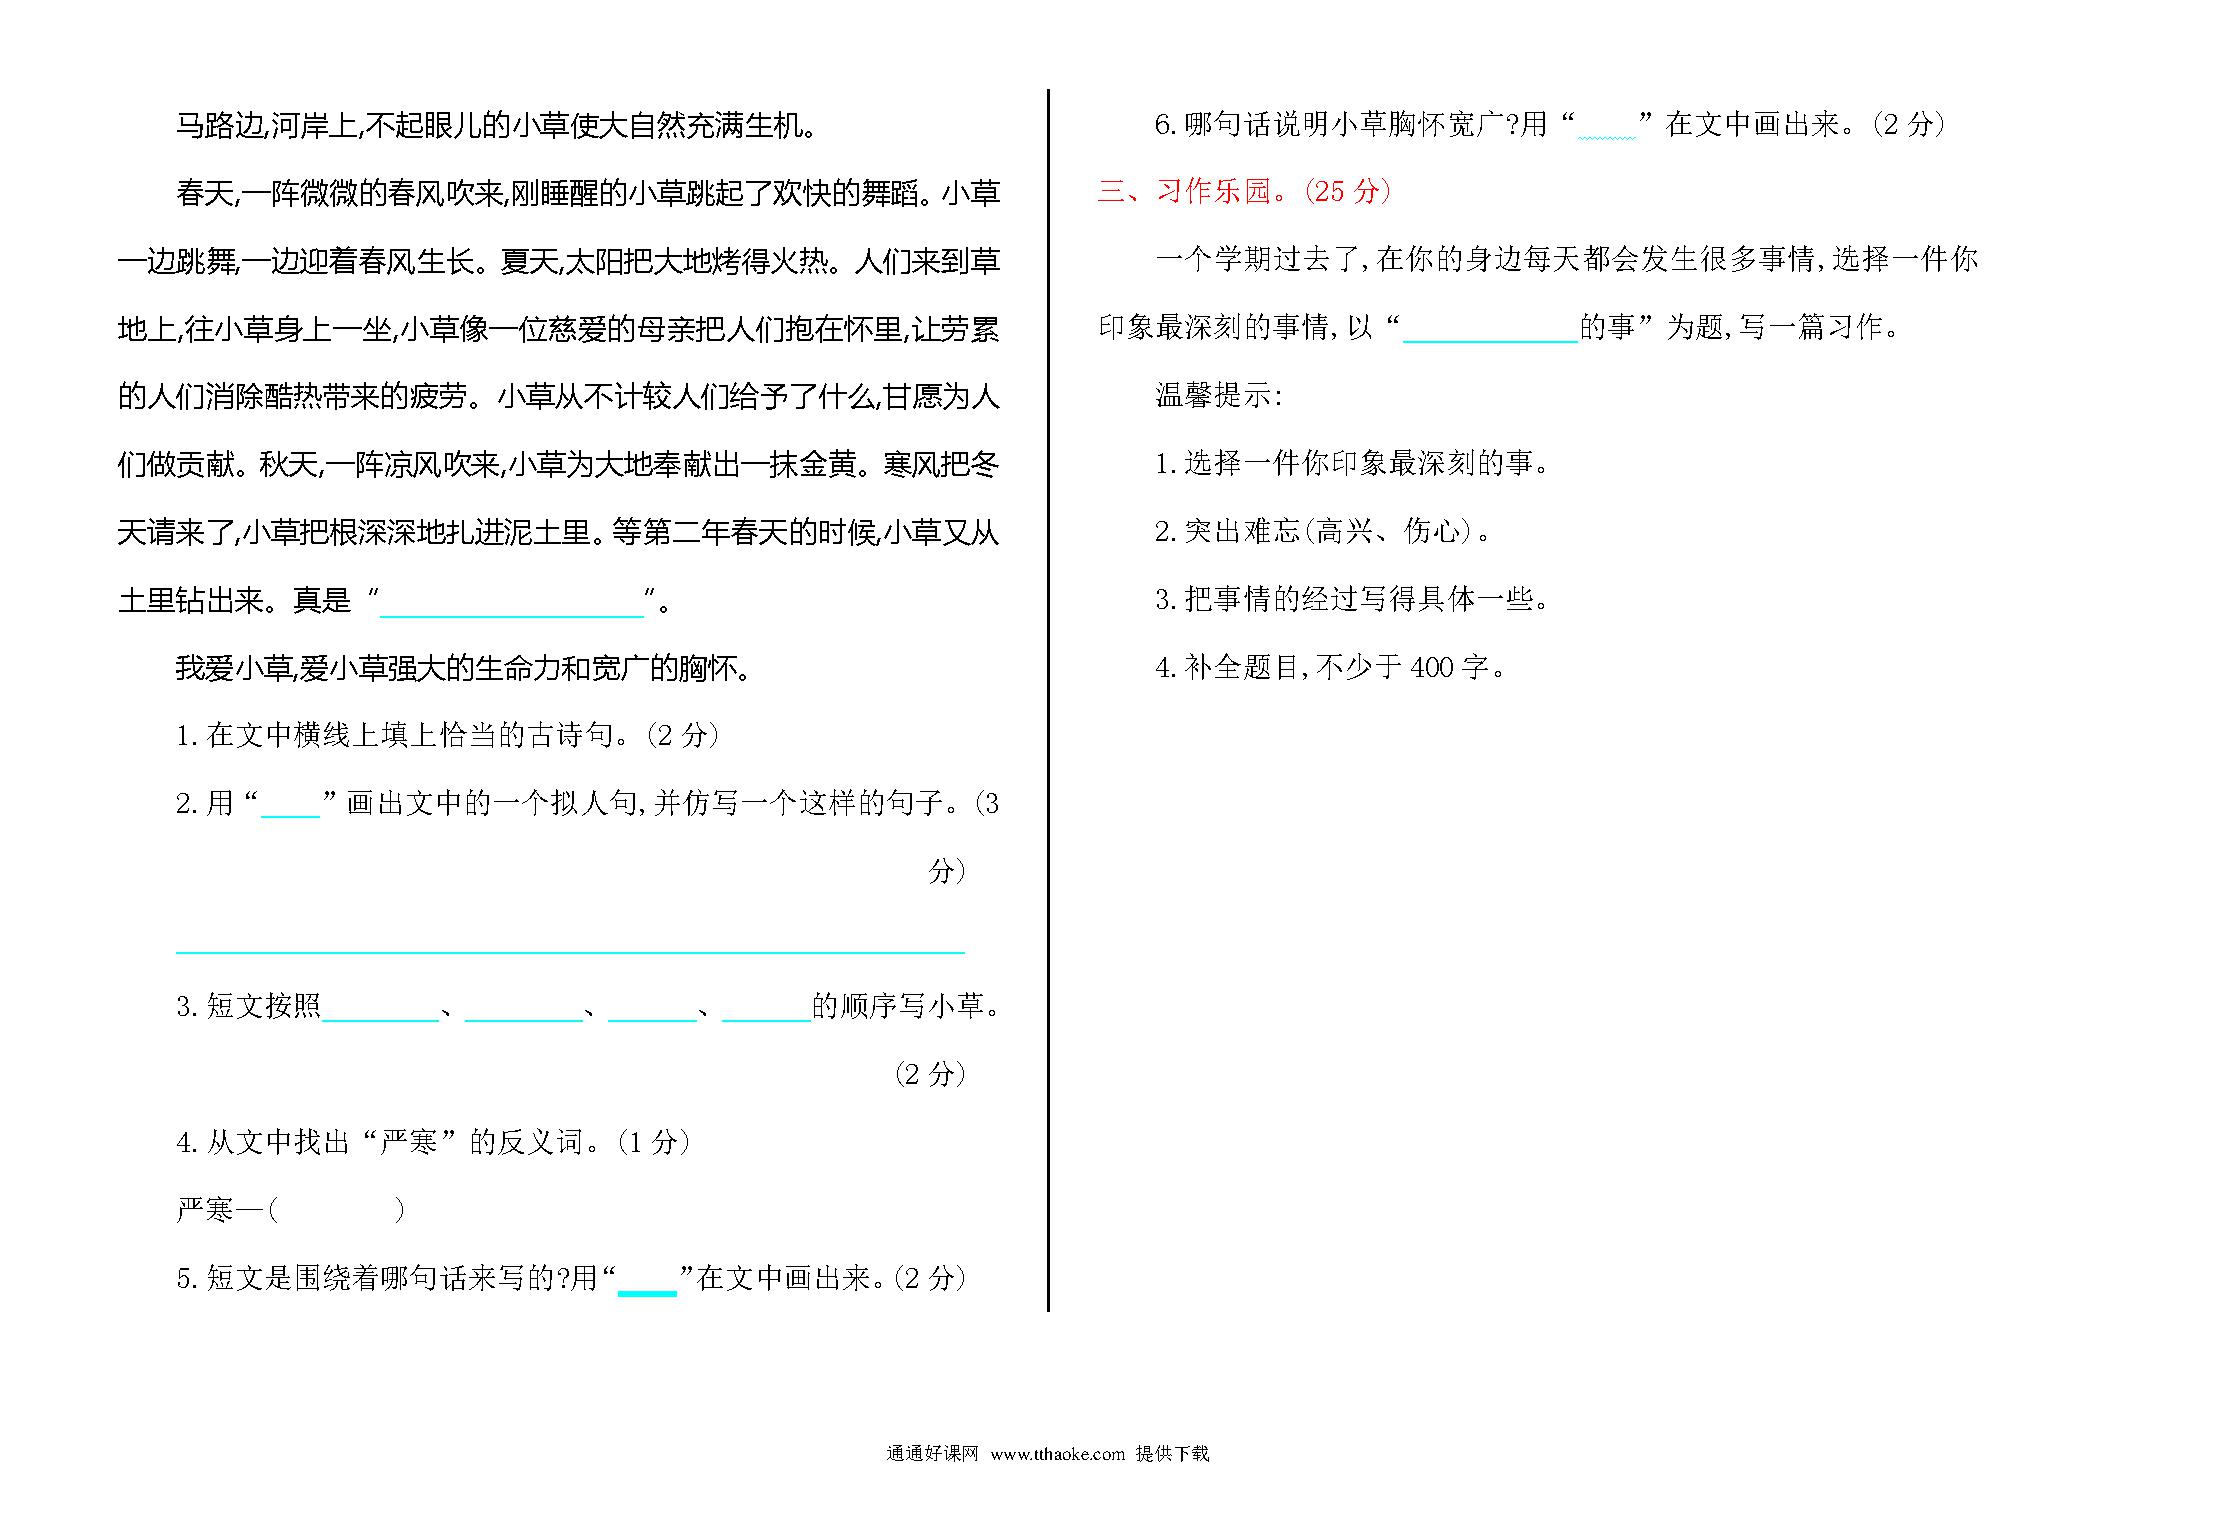The image size is (2221, 1536).
Task: Click the opening line 马路边,河岸上
Action: click(x=497, y=125)
